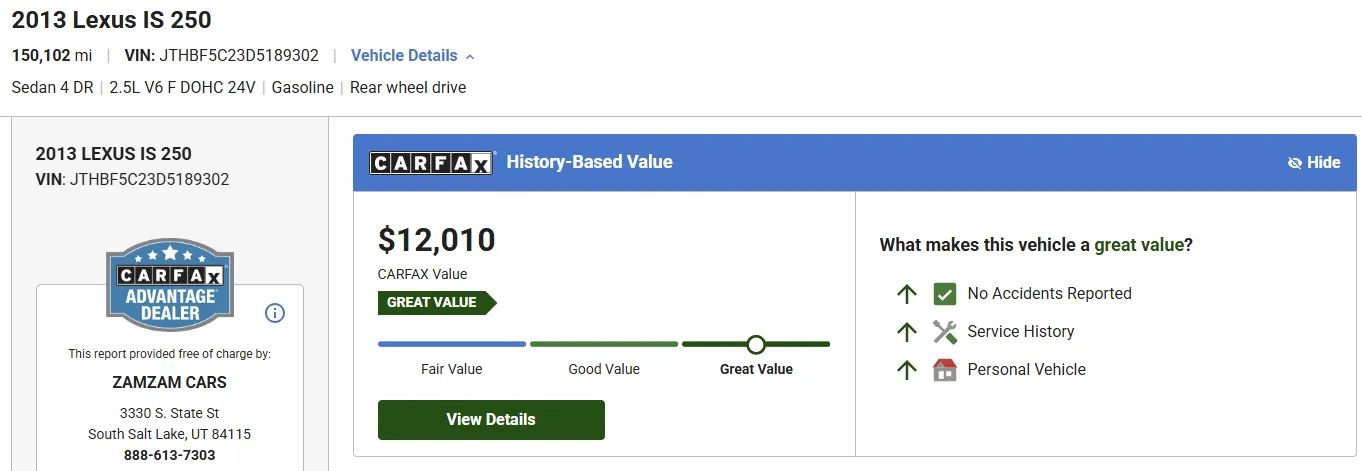
Task: Click the 2.5L V6 F DOHC 24V spec
Action: [183, 88]
